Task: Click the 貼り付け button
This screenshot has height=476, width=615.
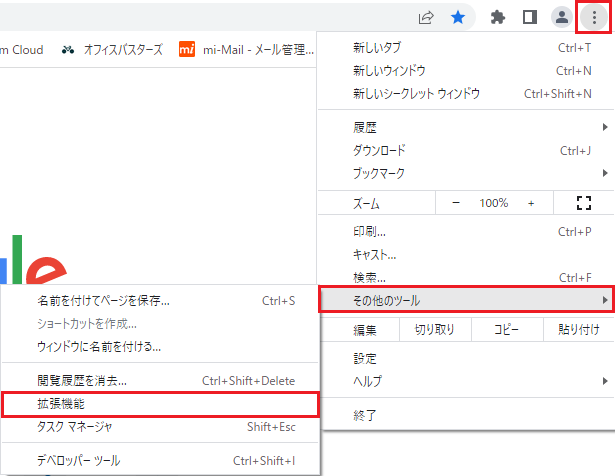Action: (579, 330)
